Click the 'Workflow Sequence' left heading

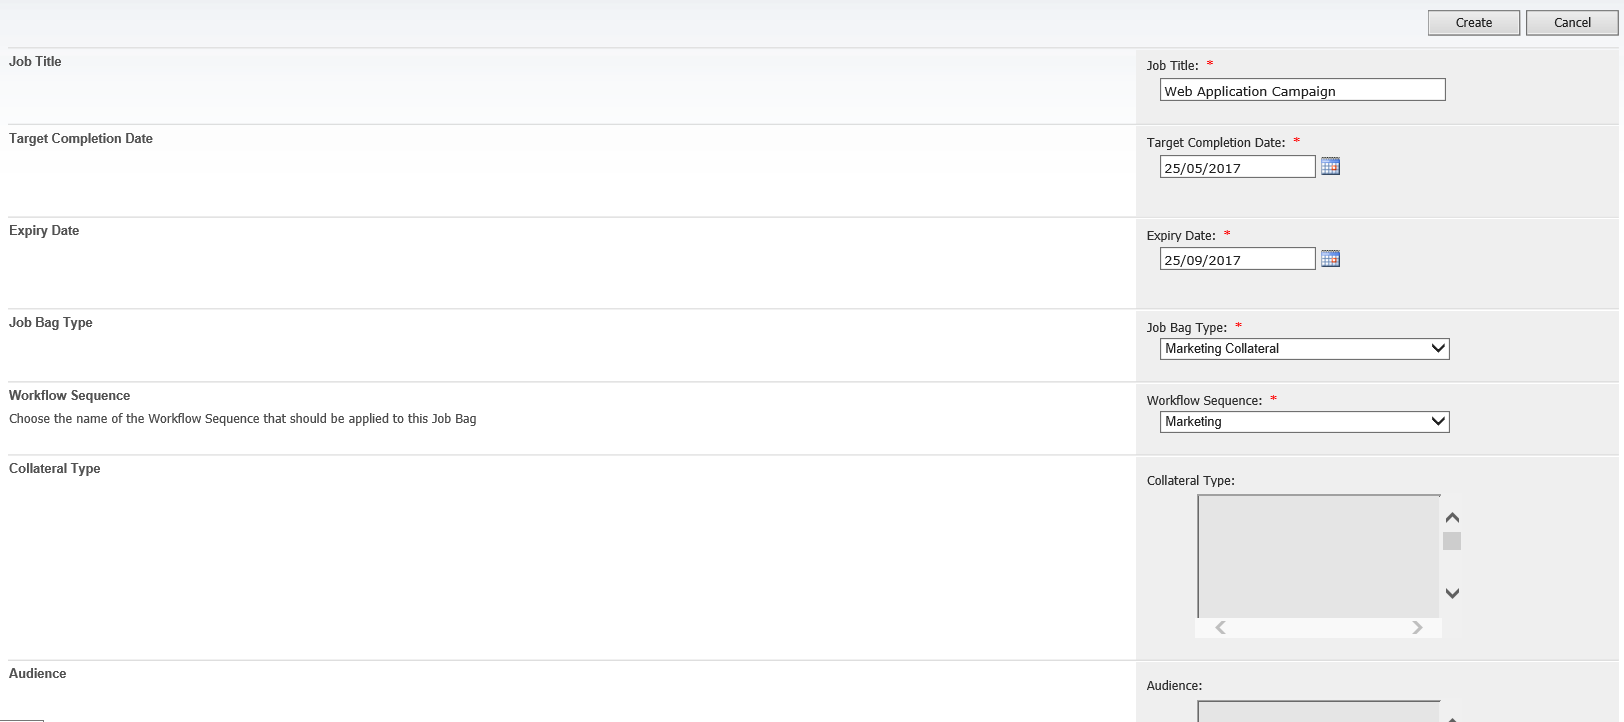click(70, 396)
